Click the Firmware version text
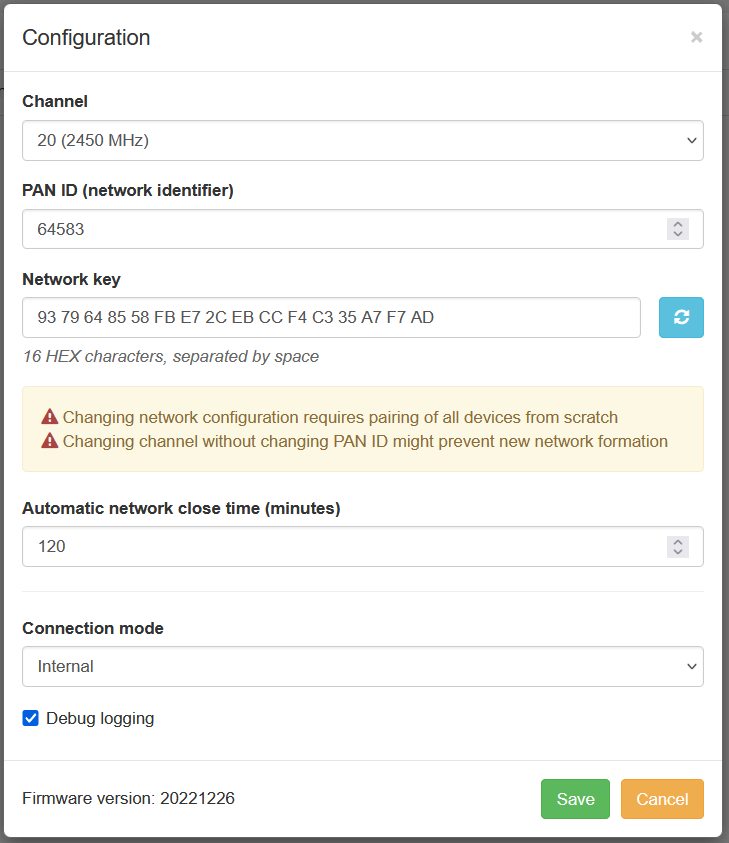 (128, 798)
